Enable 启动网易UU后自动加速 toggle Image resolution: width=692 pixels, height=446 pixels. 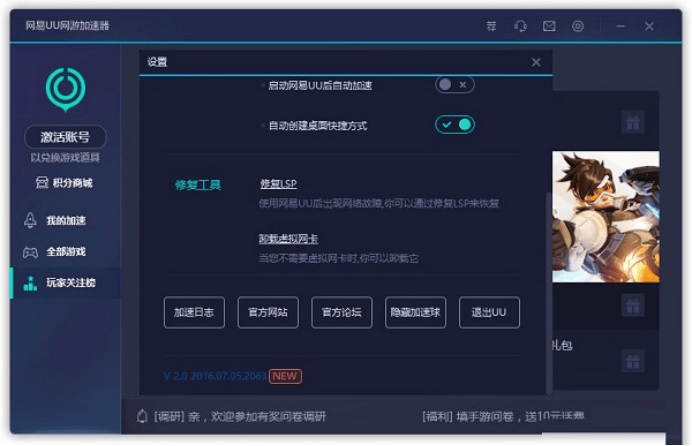[454, 85]
